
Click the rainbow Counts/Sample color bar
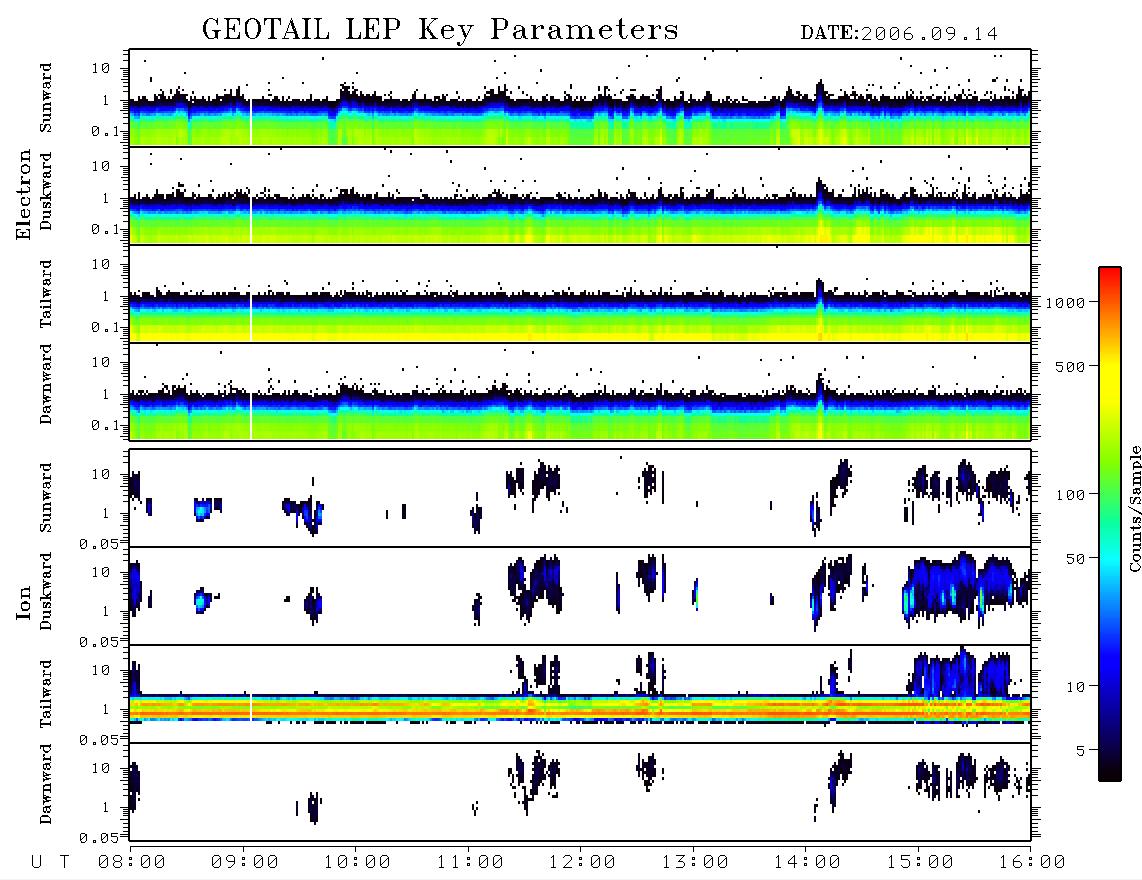1110,525
